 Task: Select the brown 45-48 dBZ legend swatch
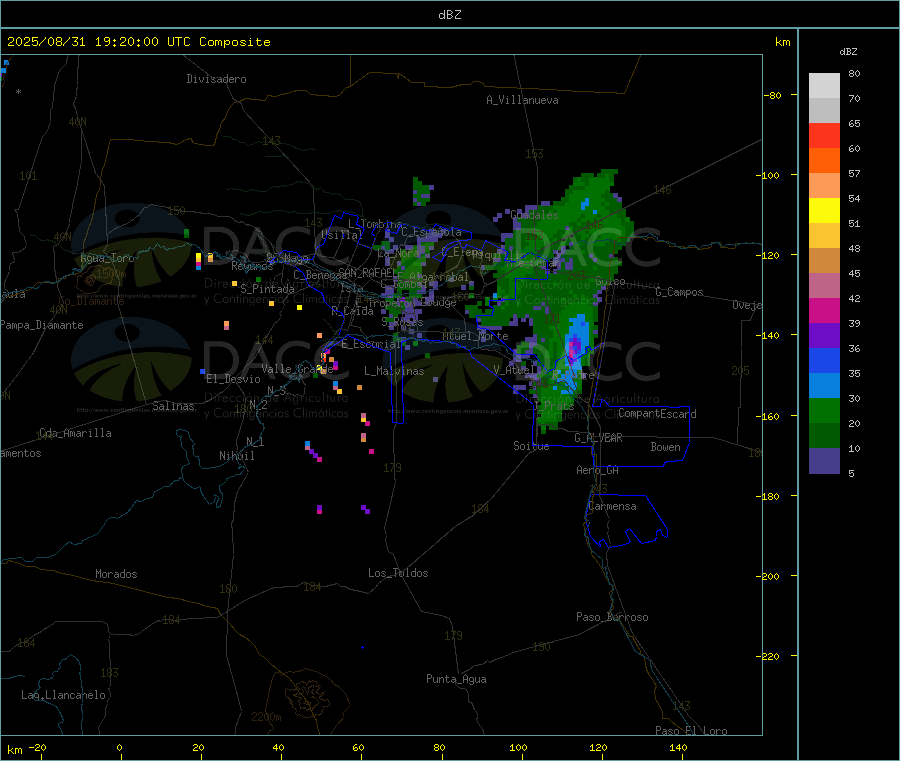pos(824,261)
